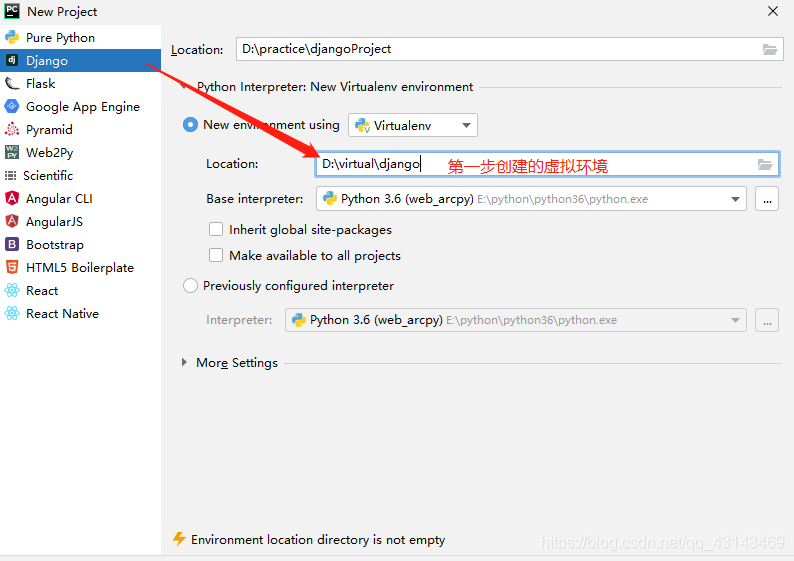
Task: Select React project type
Action: (81, 291)
